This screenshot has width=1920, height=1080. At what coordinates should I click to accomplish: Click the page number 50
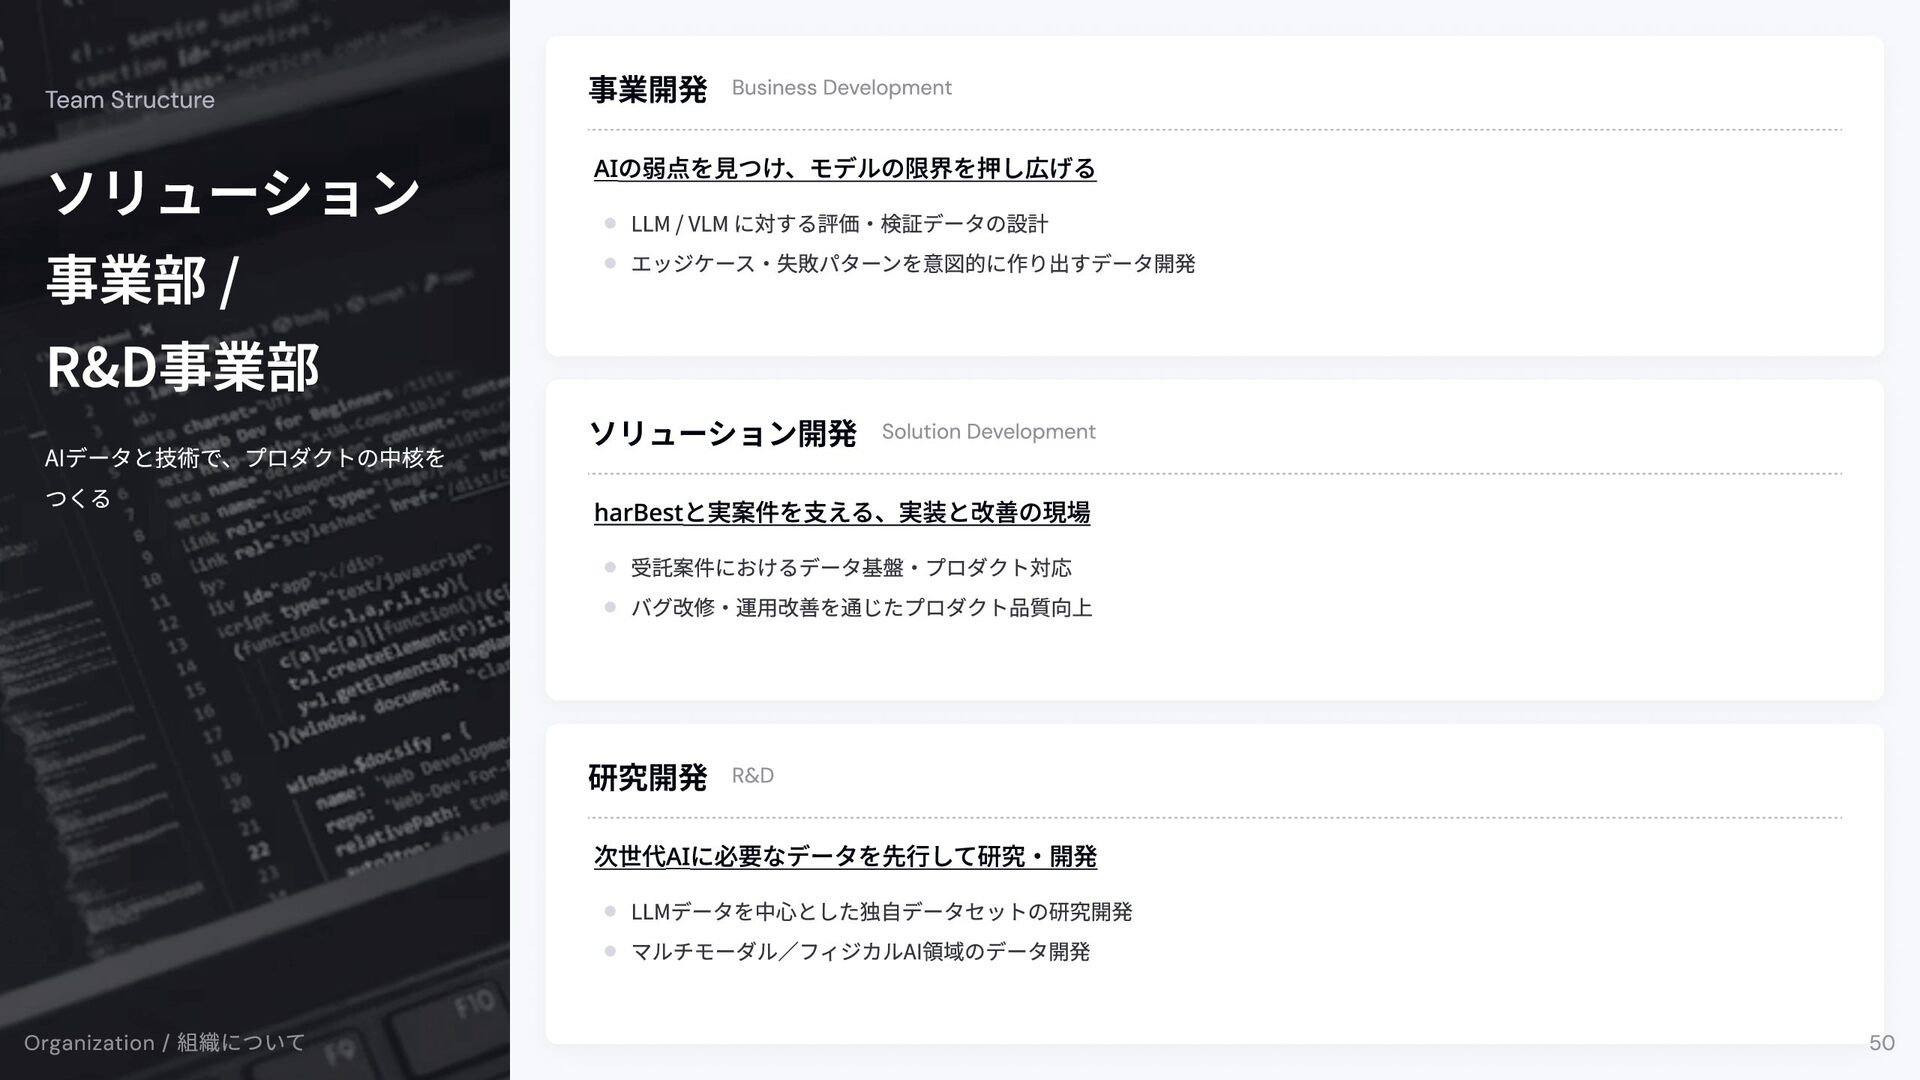tap(1881, 1043)
